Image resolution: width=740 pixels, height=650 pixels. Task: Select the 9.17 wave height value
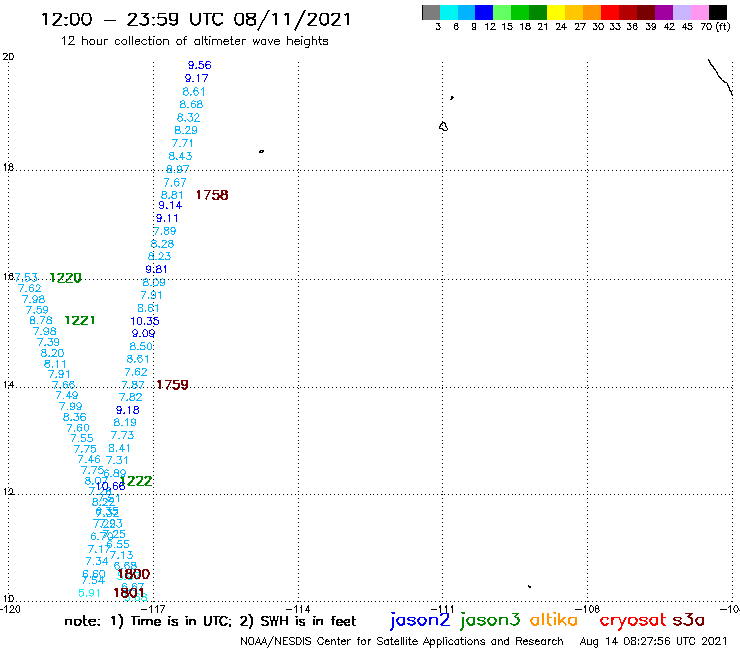coord(196,78)
